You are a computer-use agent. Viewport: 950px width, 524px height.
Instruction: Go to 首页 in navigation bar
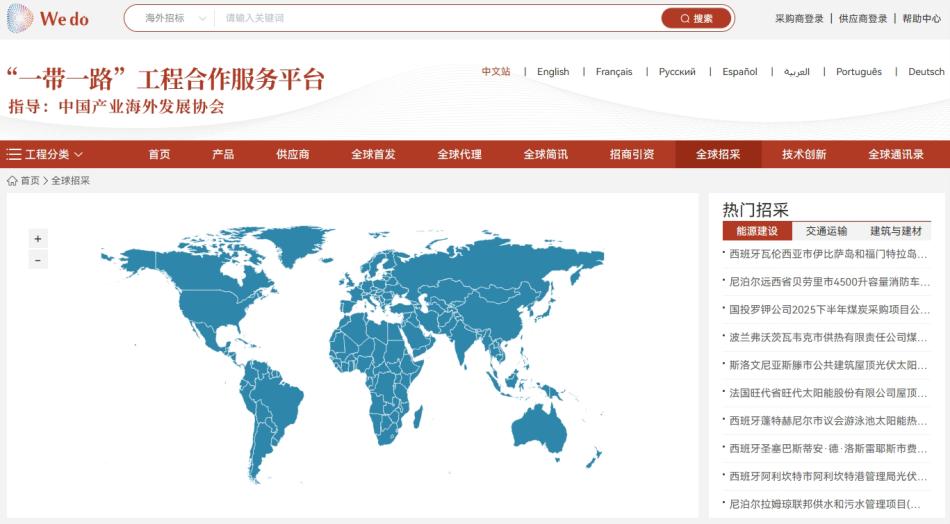click(159, 154)
